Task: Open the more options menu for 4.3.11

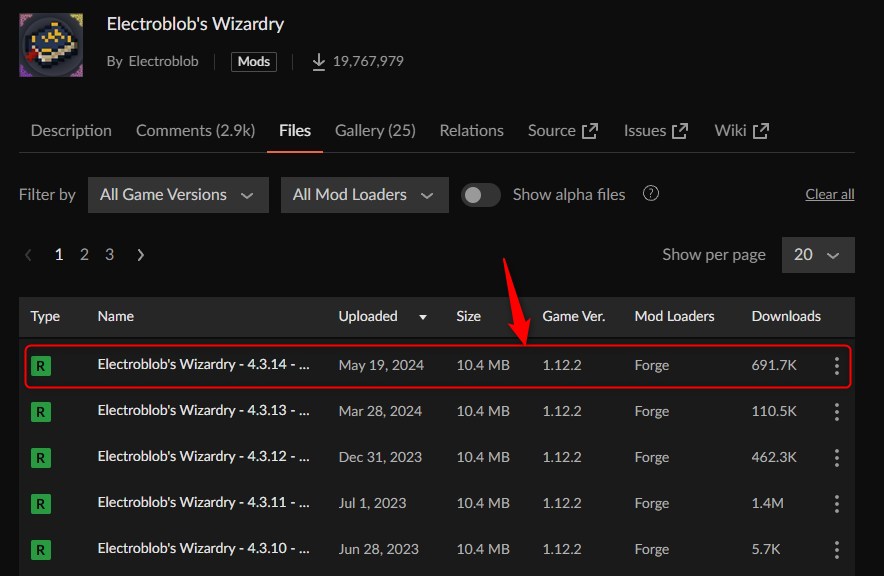Action: 837,504
